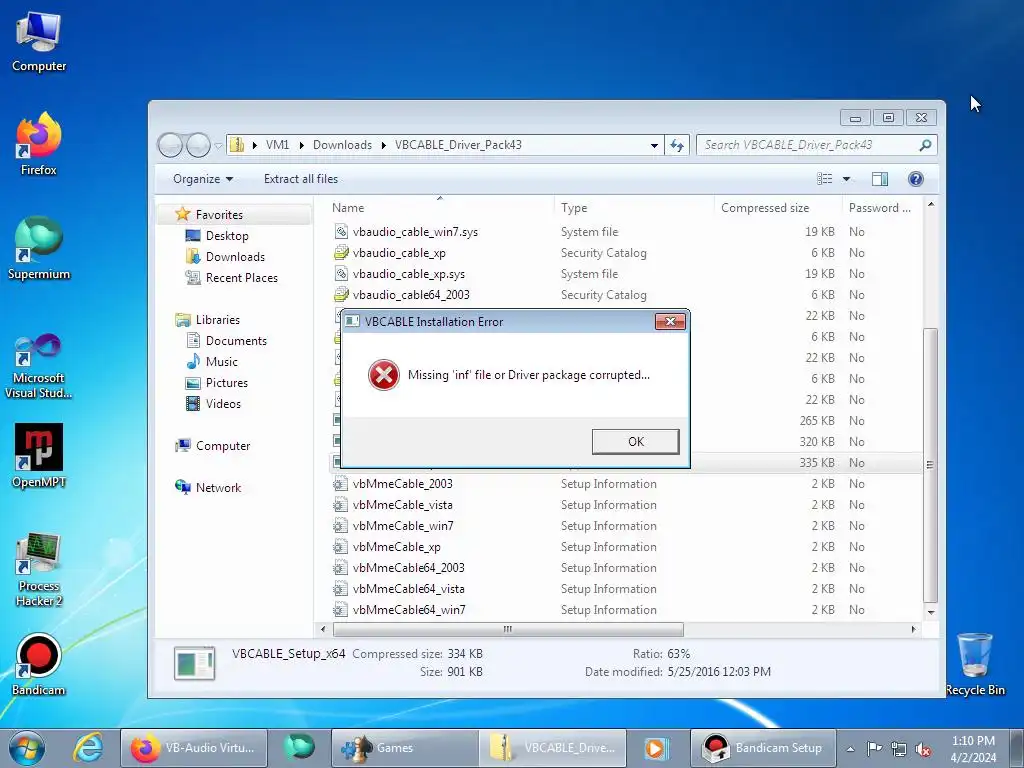Open recent pages dropdown arrow

pos(219,146)
